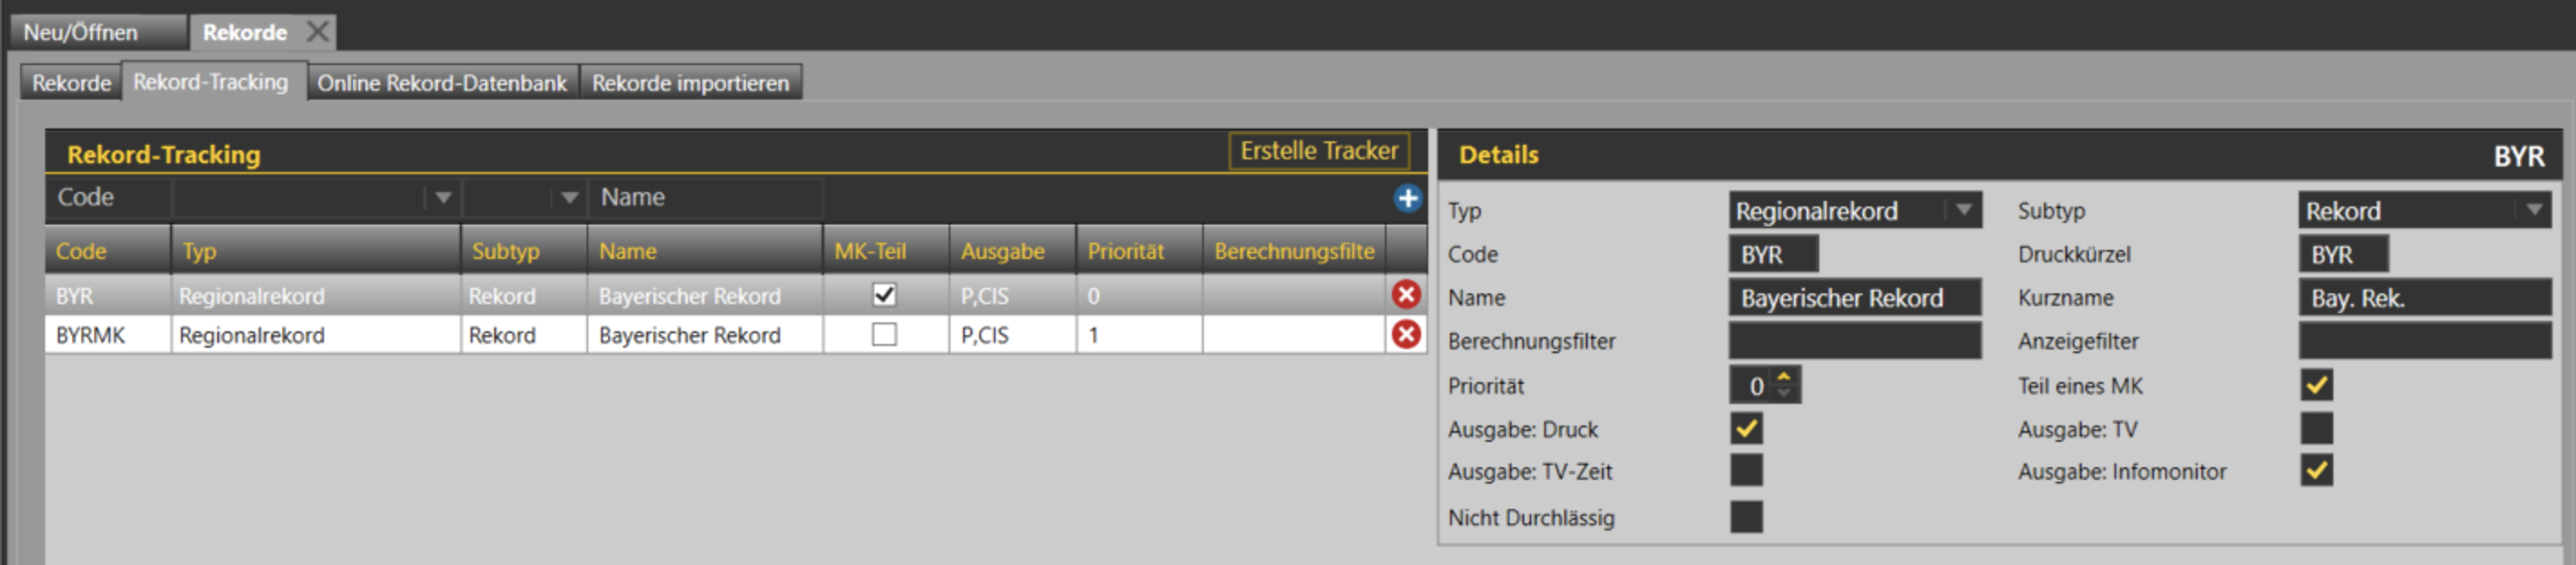2576x565 pixels.
Task: Enable Nicht Durchlässig checkbox
Action: 1746,517
